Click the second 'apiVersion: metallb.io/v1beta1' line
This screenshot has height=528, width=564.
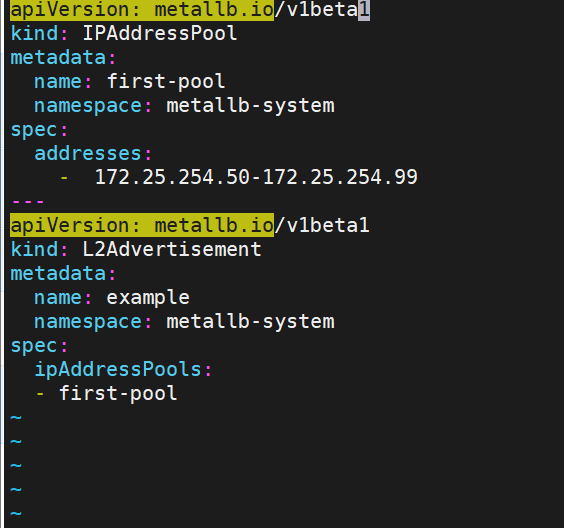point(190,226)
